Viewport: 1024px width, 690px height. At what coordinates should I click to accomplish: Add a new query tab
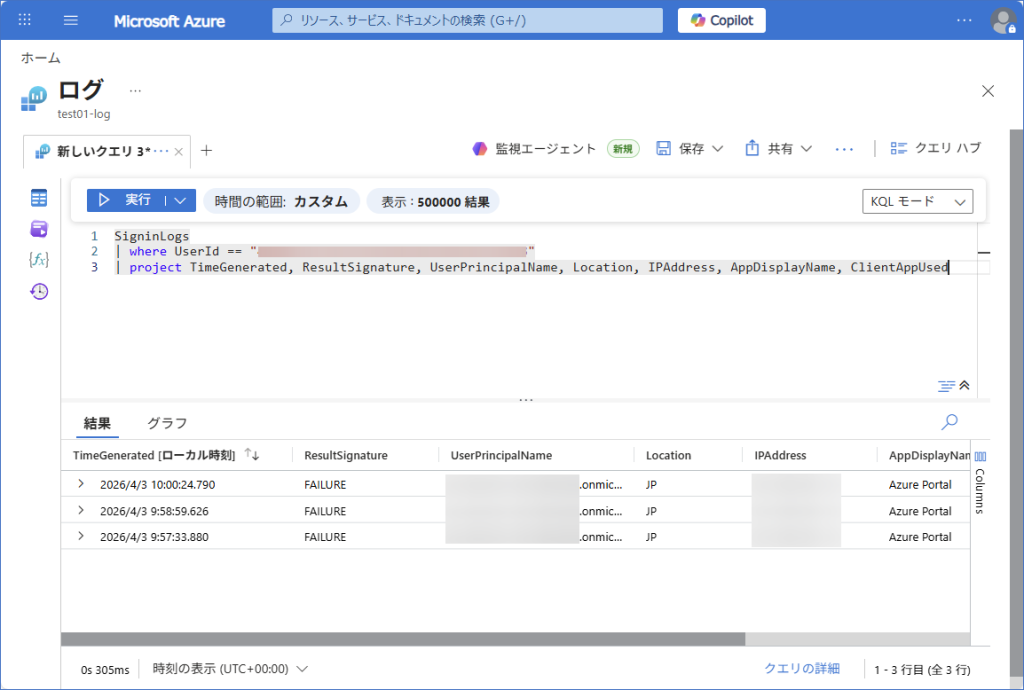[206, 151]
